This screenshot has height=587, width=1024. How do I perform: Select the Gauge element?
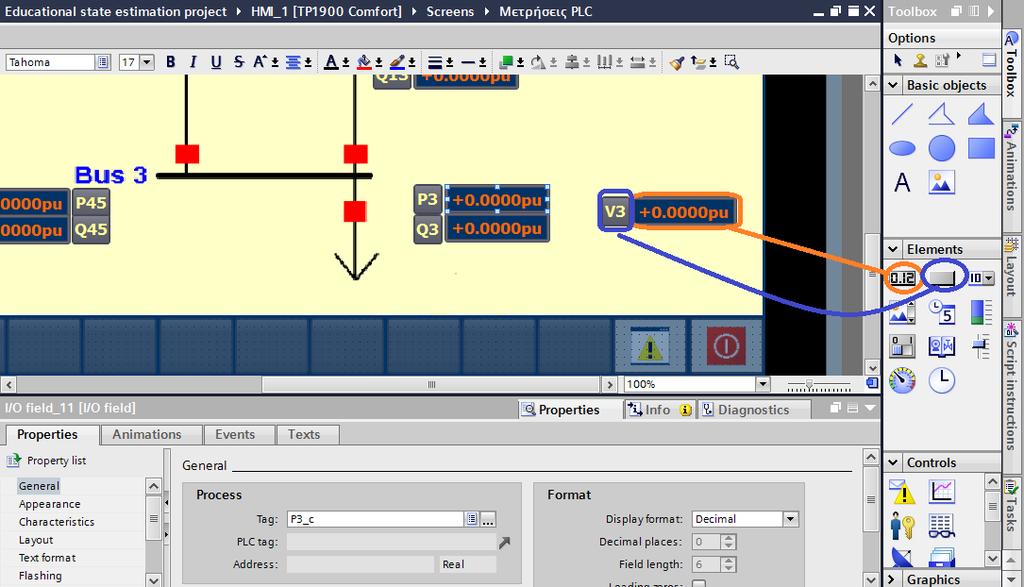(902, 380)
